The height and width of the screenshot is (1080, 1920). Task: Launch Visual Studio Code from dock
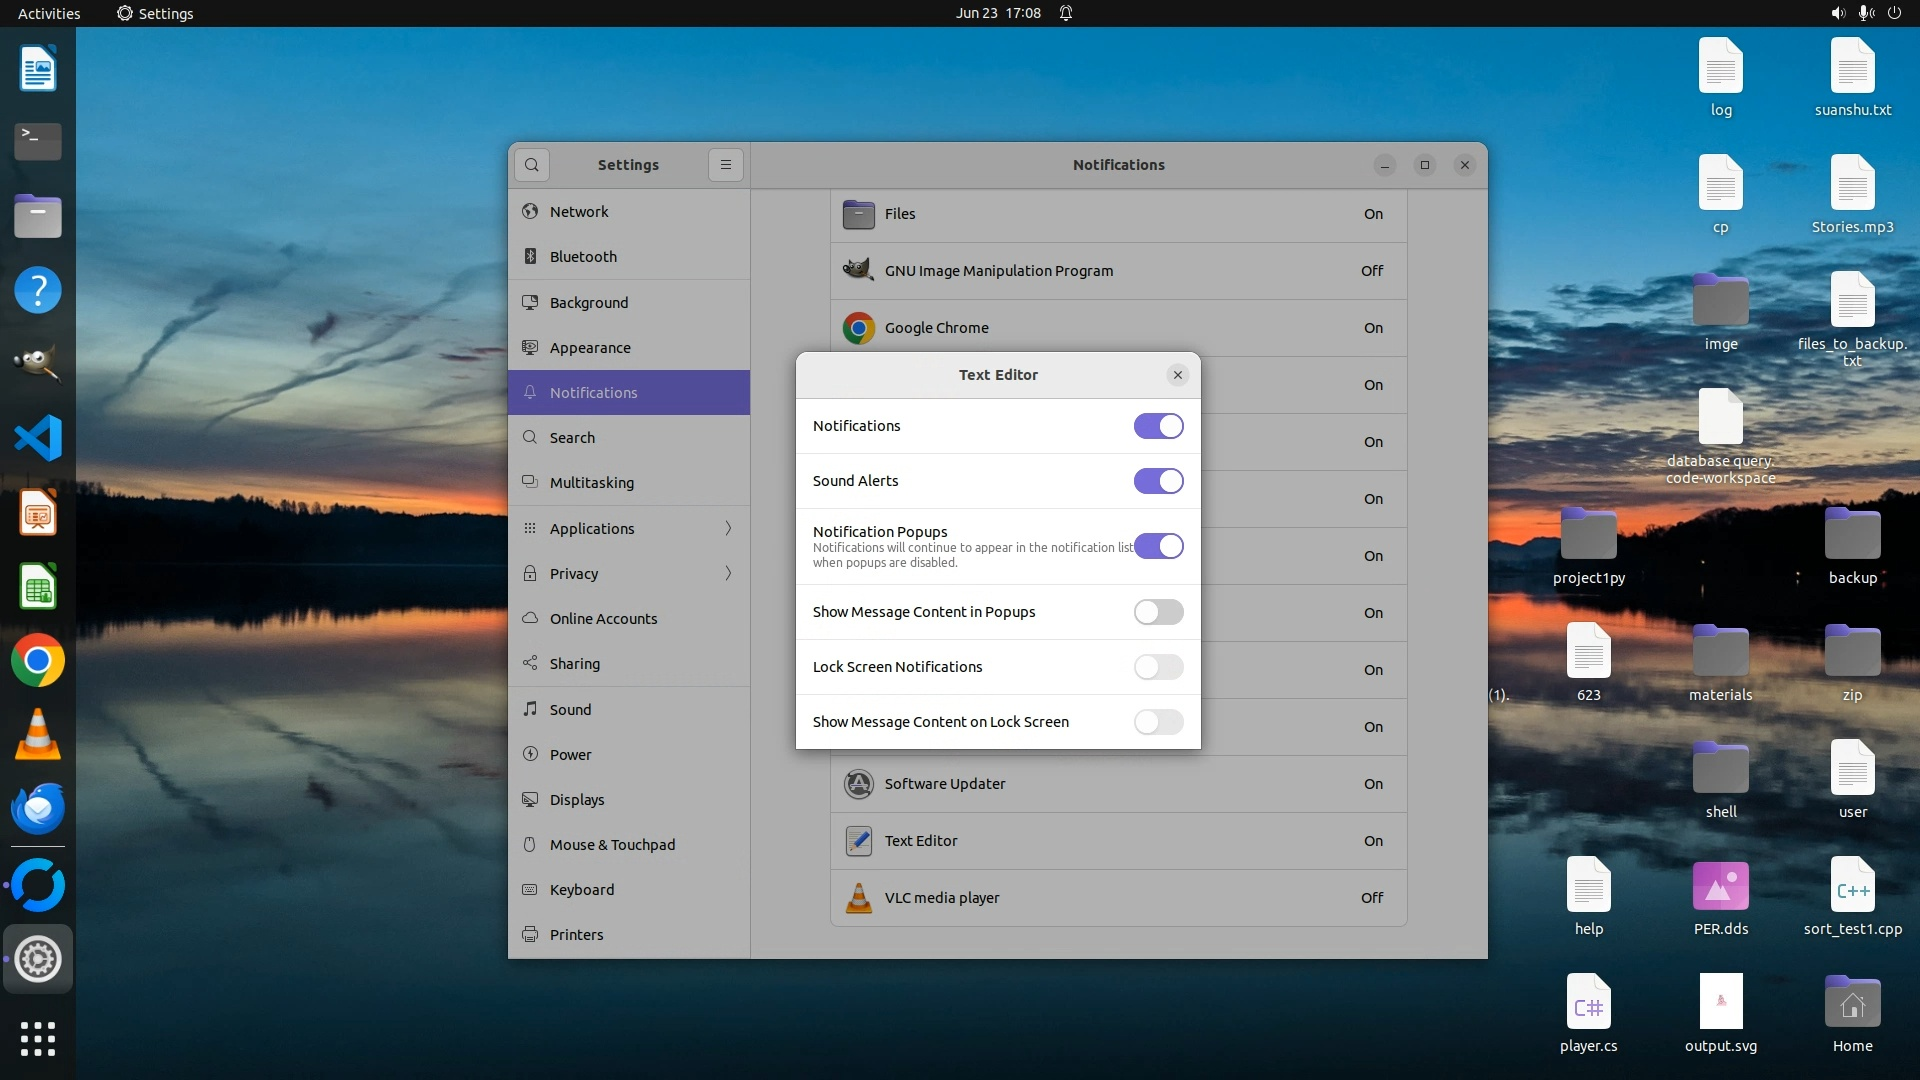[38, 438]
